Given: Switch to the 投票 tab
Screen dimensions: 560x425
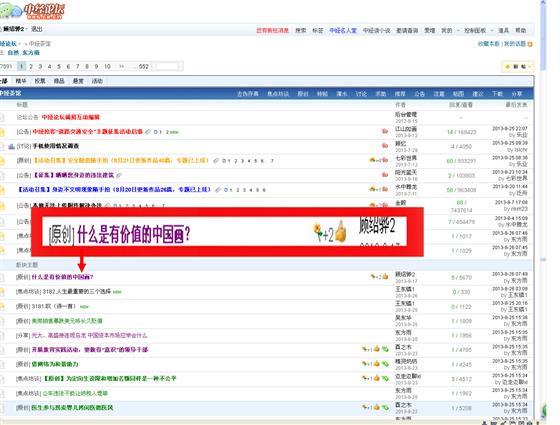Looking at the screenshot, I should click(40, 81).
